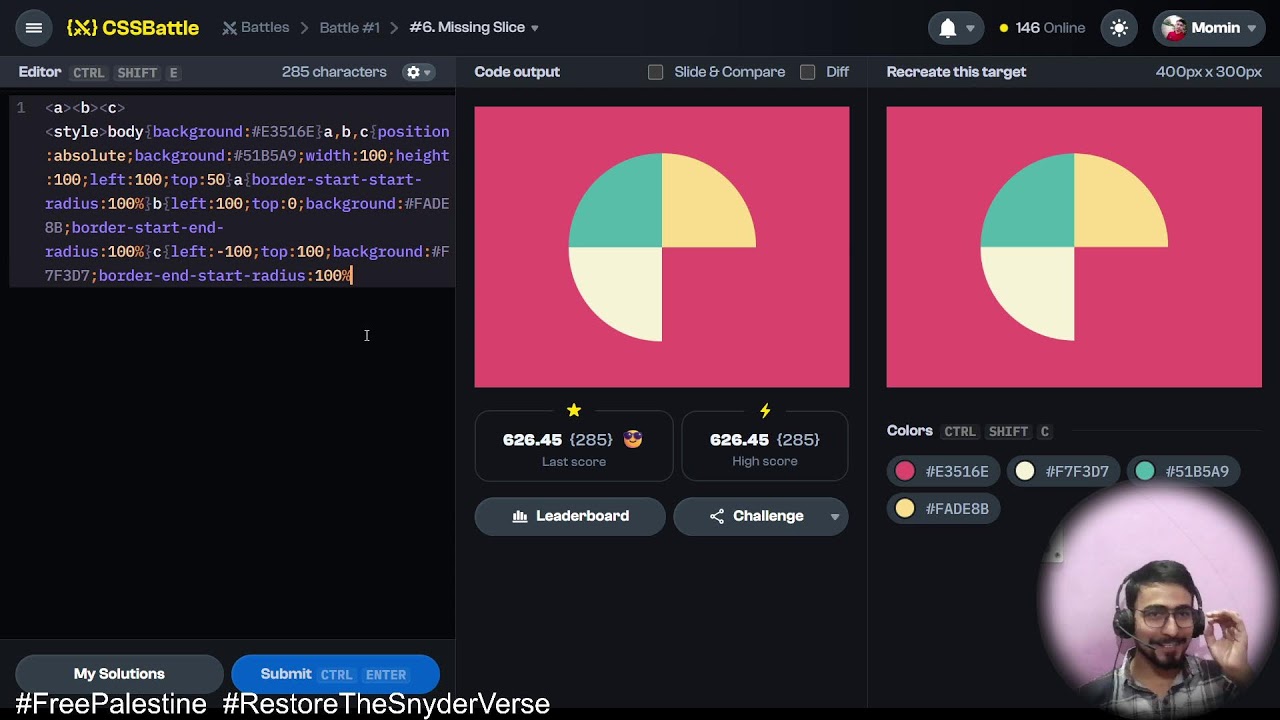
Task: Click the Colors heading
Action: tap(909, 431)
